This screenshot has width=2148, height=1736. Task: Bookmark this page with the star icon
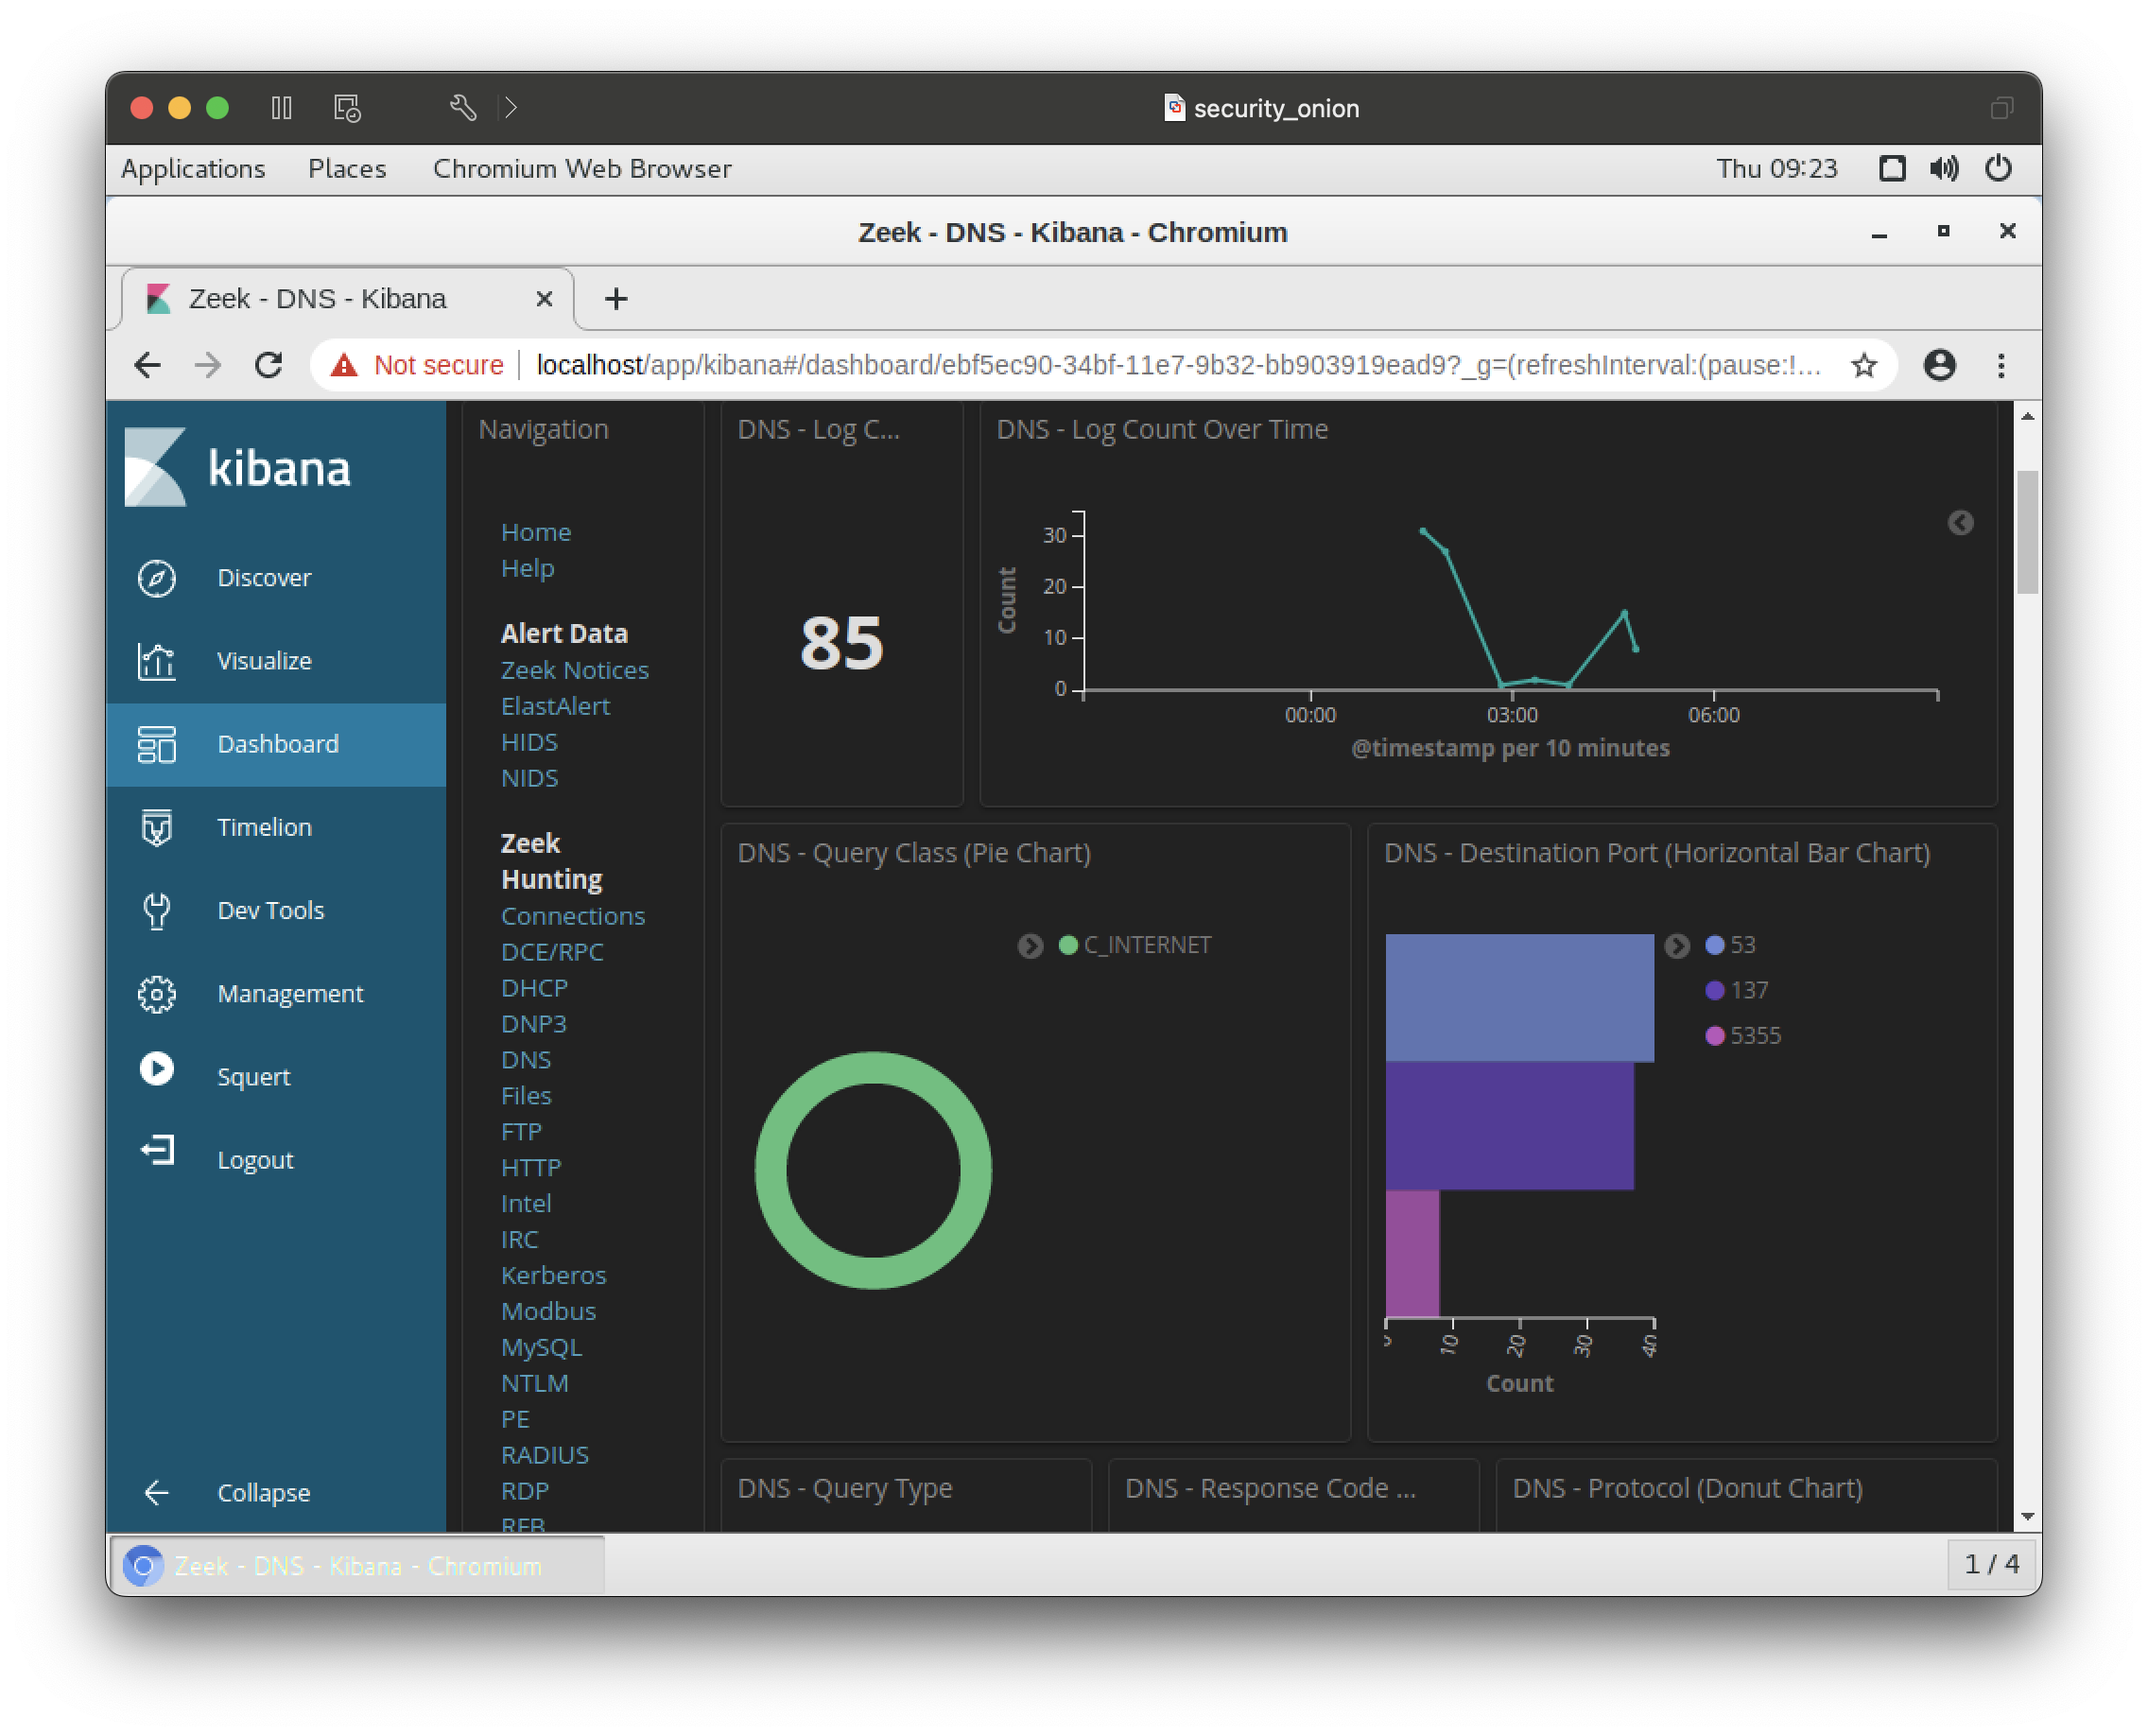click(x=1864, y=365)
